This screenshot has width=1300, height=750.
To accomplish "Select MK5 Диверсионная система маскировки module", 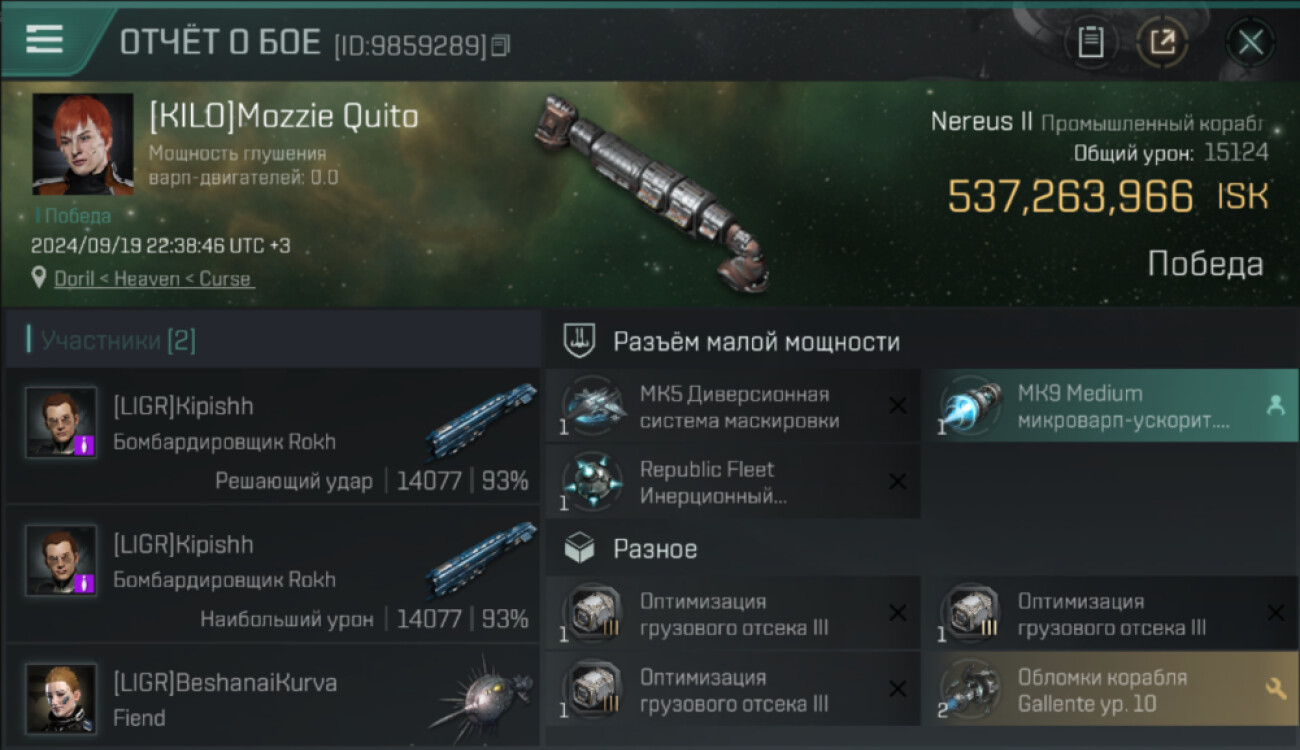I will 733,406.
